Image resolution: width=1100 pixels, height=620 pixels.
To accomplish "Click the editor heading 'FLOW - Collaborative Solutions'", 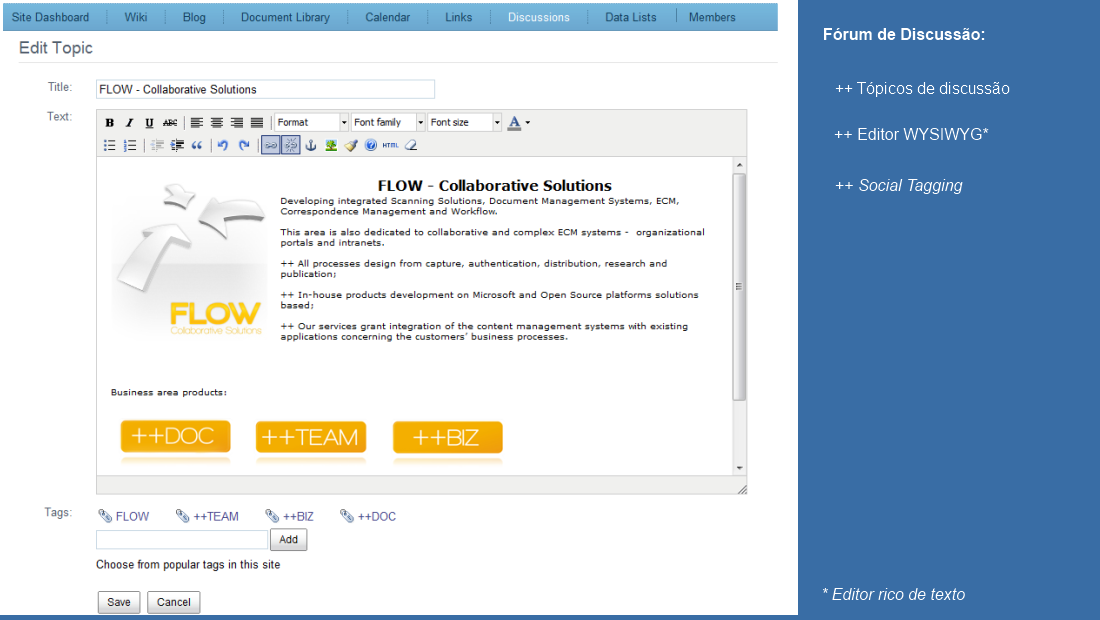I will pyautogui.click(x=495, y=186).
